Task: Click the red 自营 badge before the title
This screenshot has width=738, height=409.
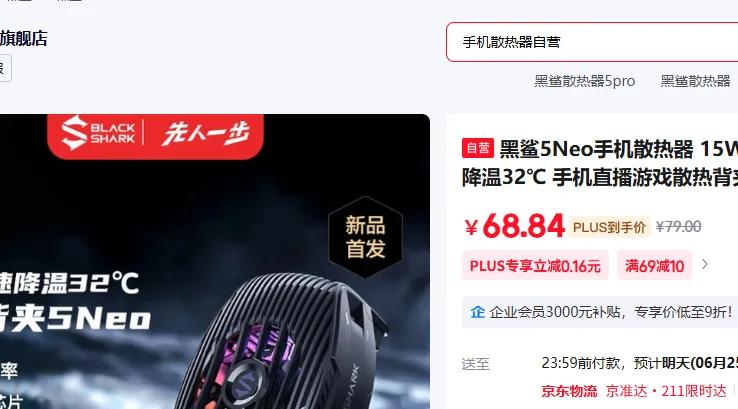Action: (478, 148)
